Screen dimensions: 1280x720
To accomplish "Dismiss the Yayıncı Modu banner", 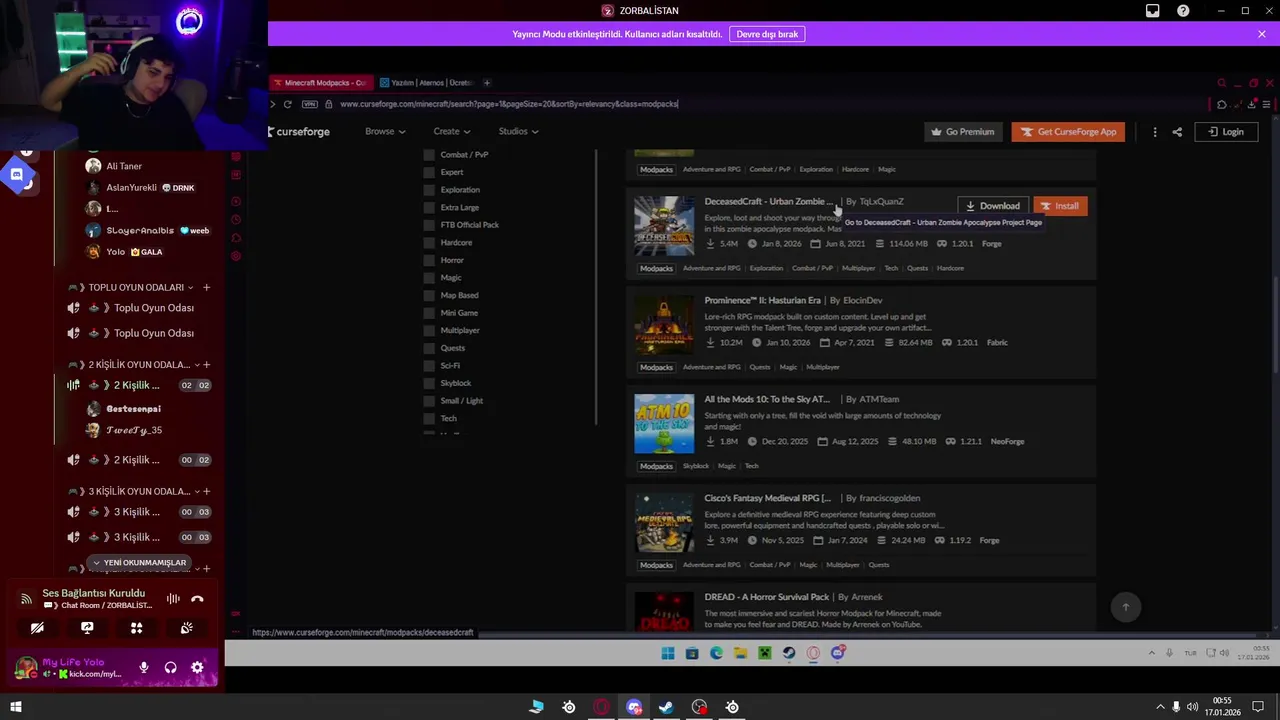I will (1261, 34).
